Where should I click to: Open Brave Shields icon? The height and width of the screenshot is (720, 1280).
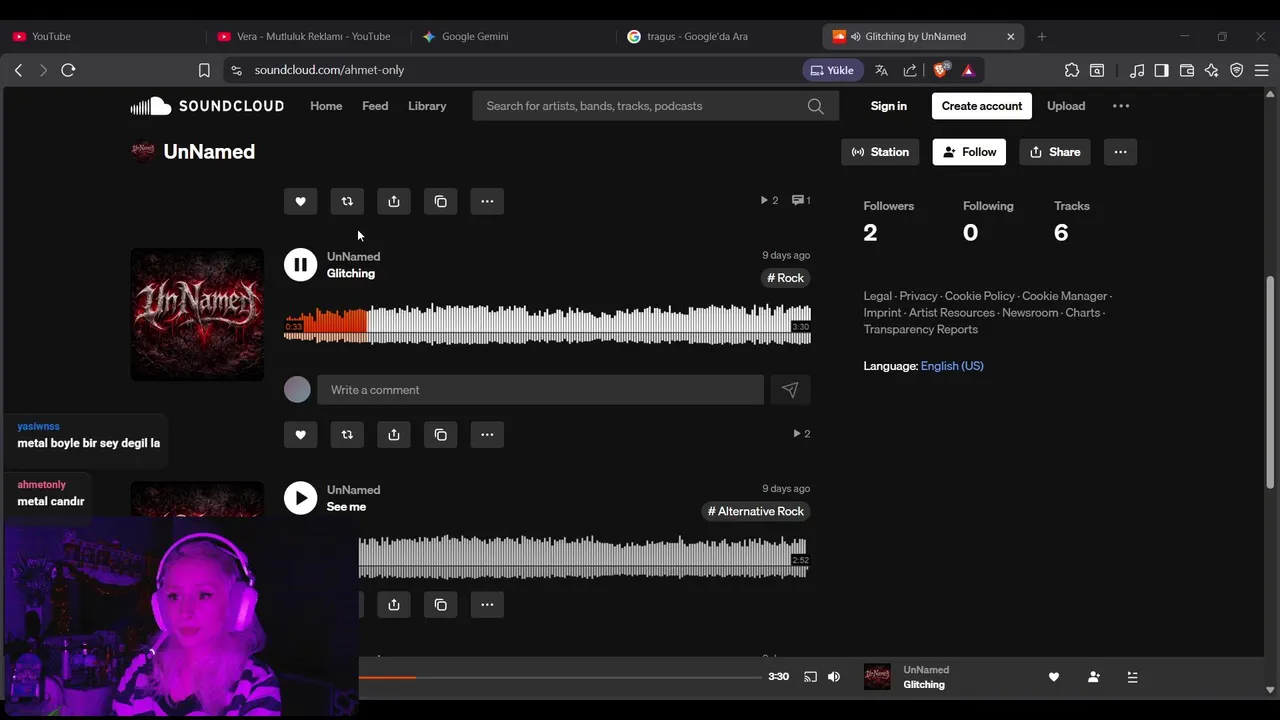click(940, 70)
